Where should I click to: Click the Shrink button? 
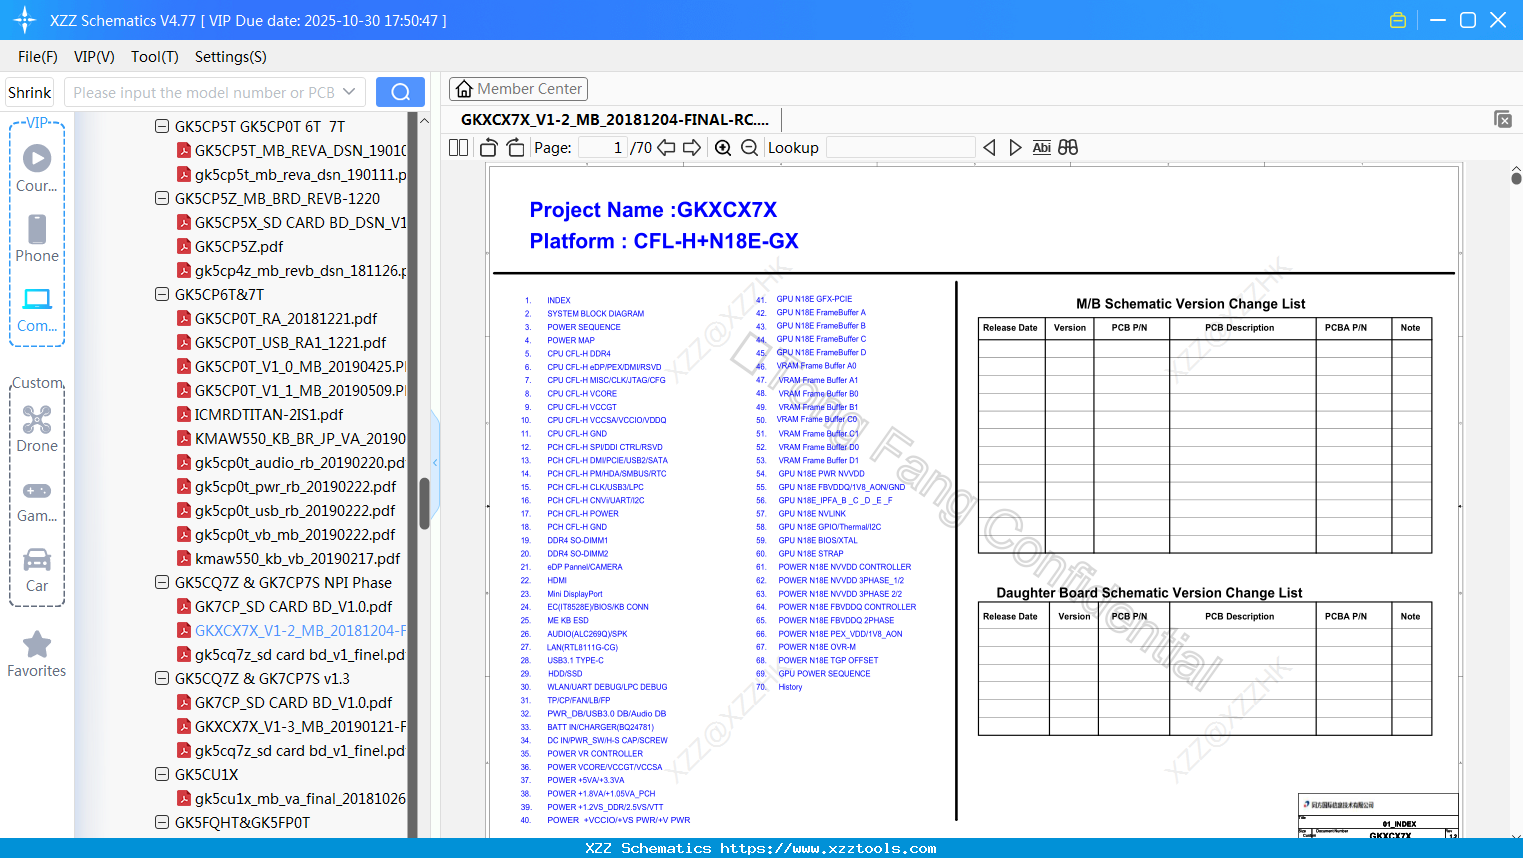[30, 92]
